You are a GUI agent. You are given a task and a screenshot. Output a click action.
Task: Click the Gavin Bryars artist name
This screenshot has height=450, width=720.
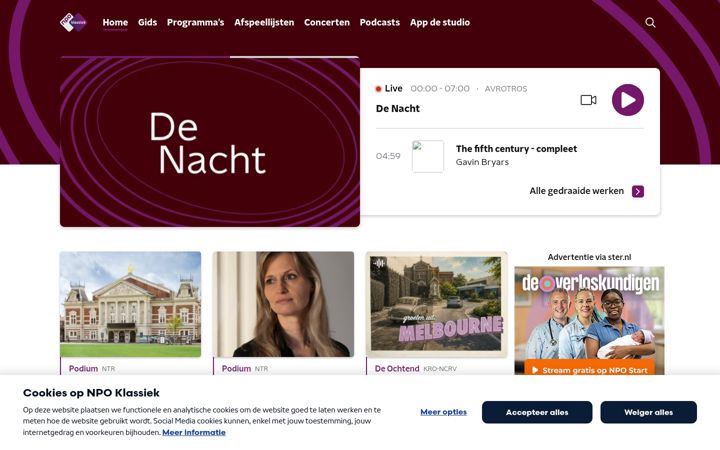482,162
